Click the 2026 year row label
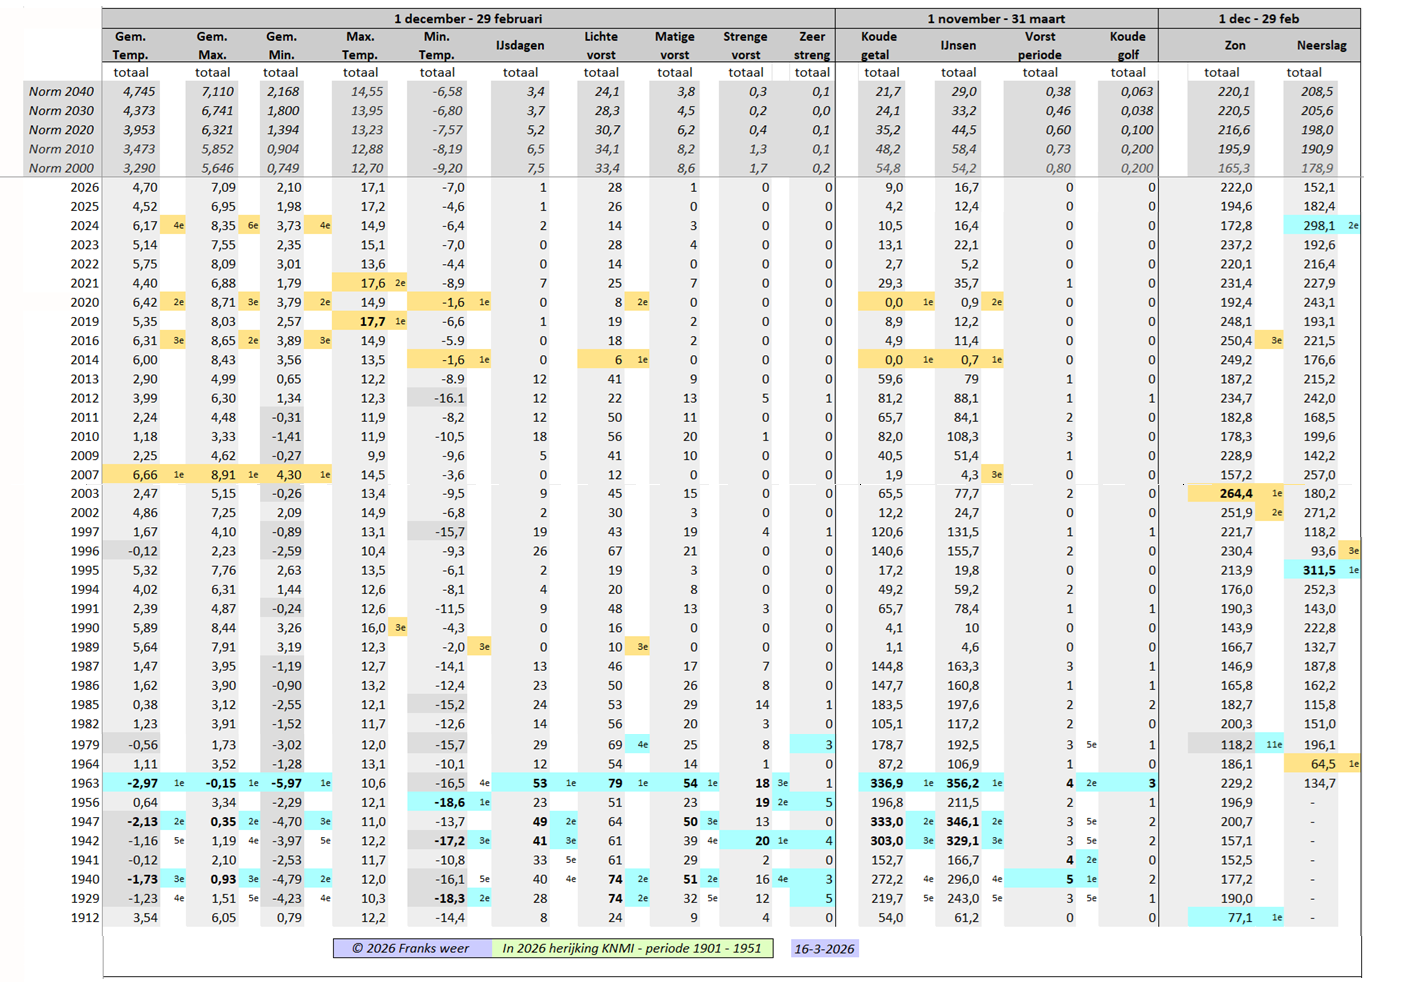 tap(85, 188)
